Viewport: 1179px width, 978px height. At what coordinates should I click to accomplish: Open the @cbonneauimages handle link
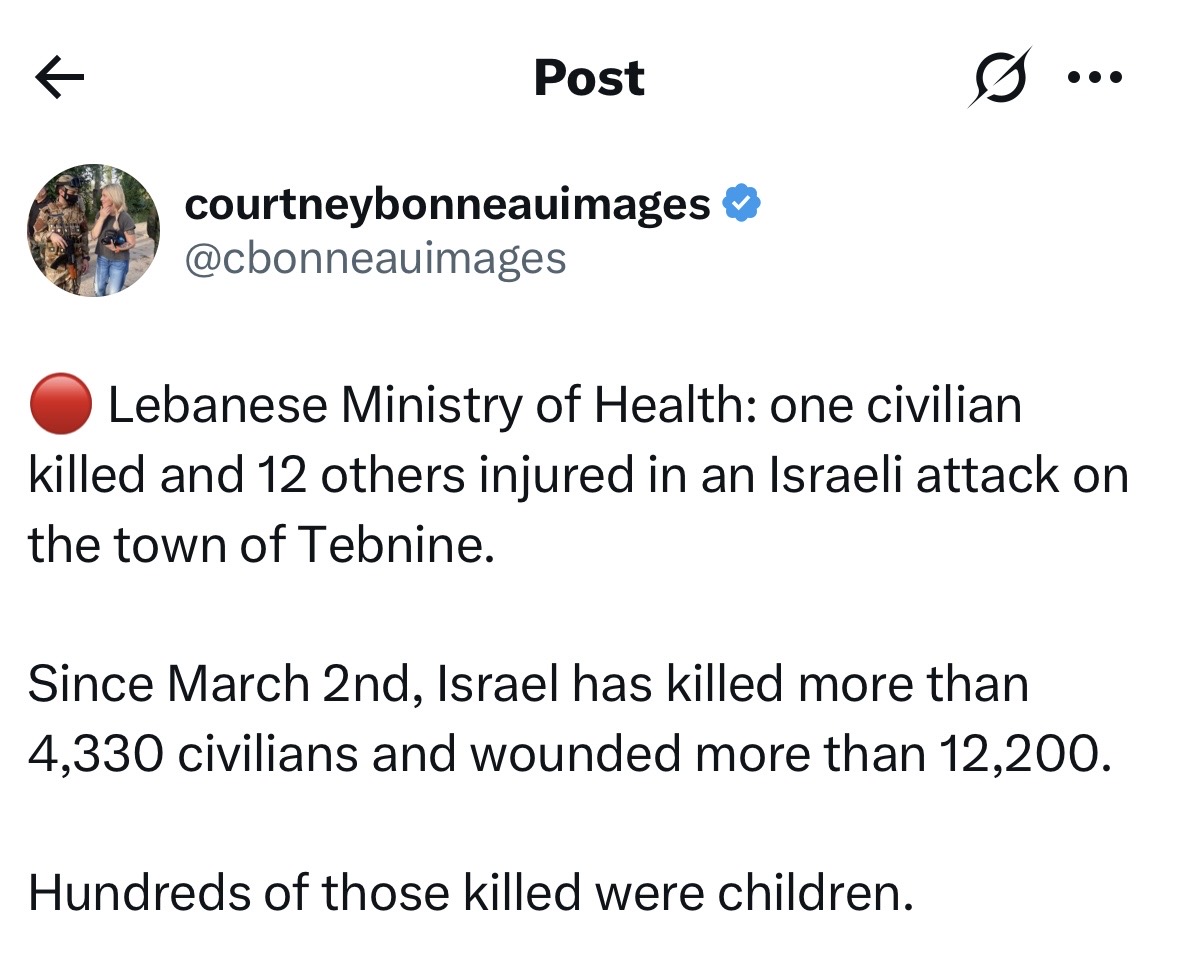point(375,259)
